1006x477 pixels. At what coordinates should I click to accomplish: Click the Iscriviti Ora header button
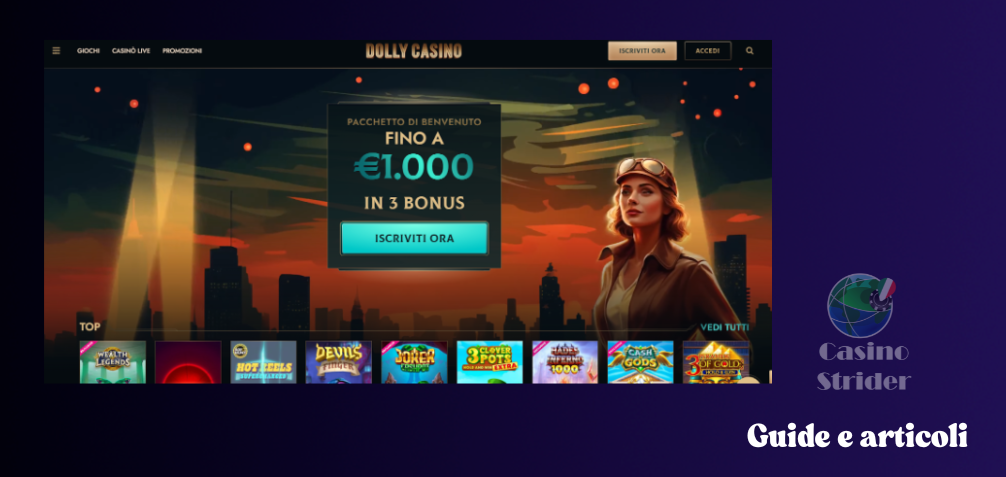pyautogui.click(x=642, y=51)
